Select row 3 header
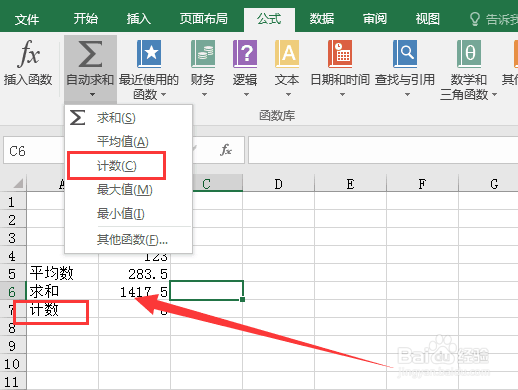 13,238
